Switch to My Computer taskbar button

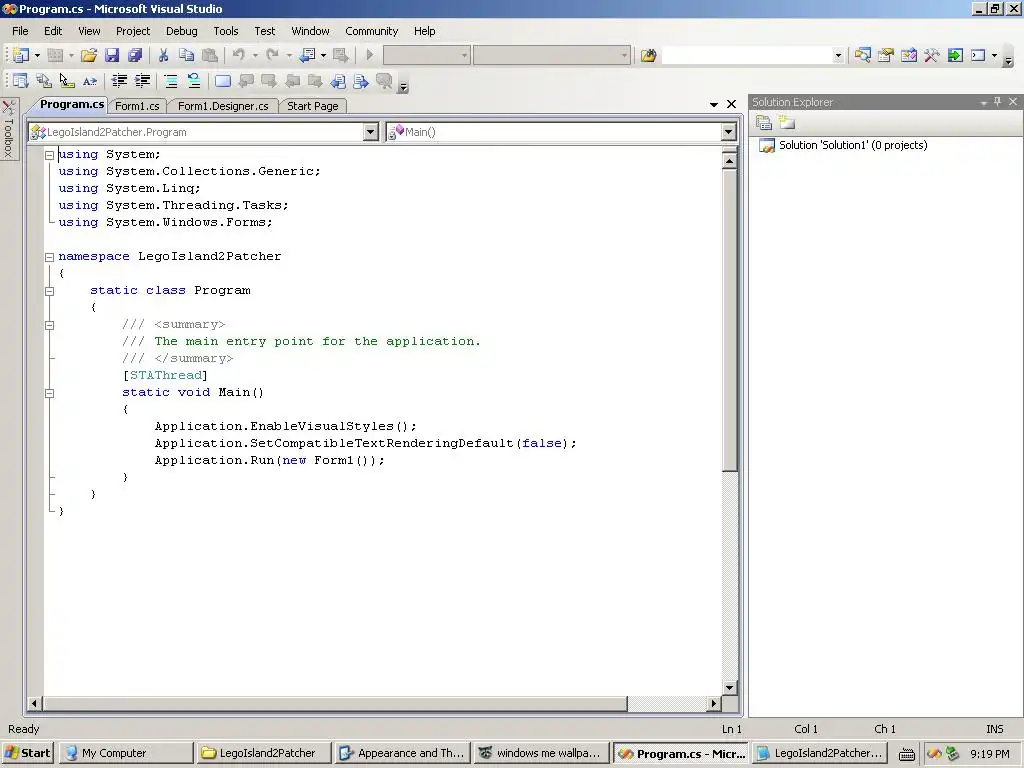(x=126, y=753)
